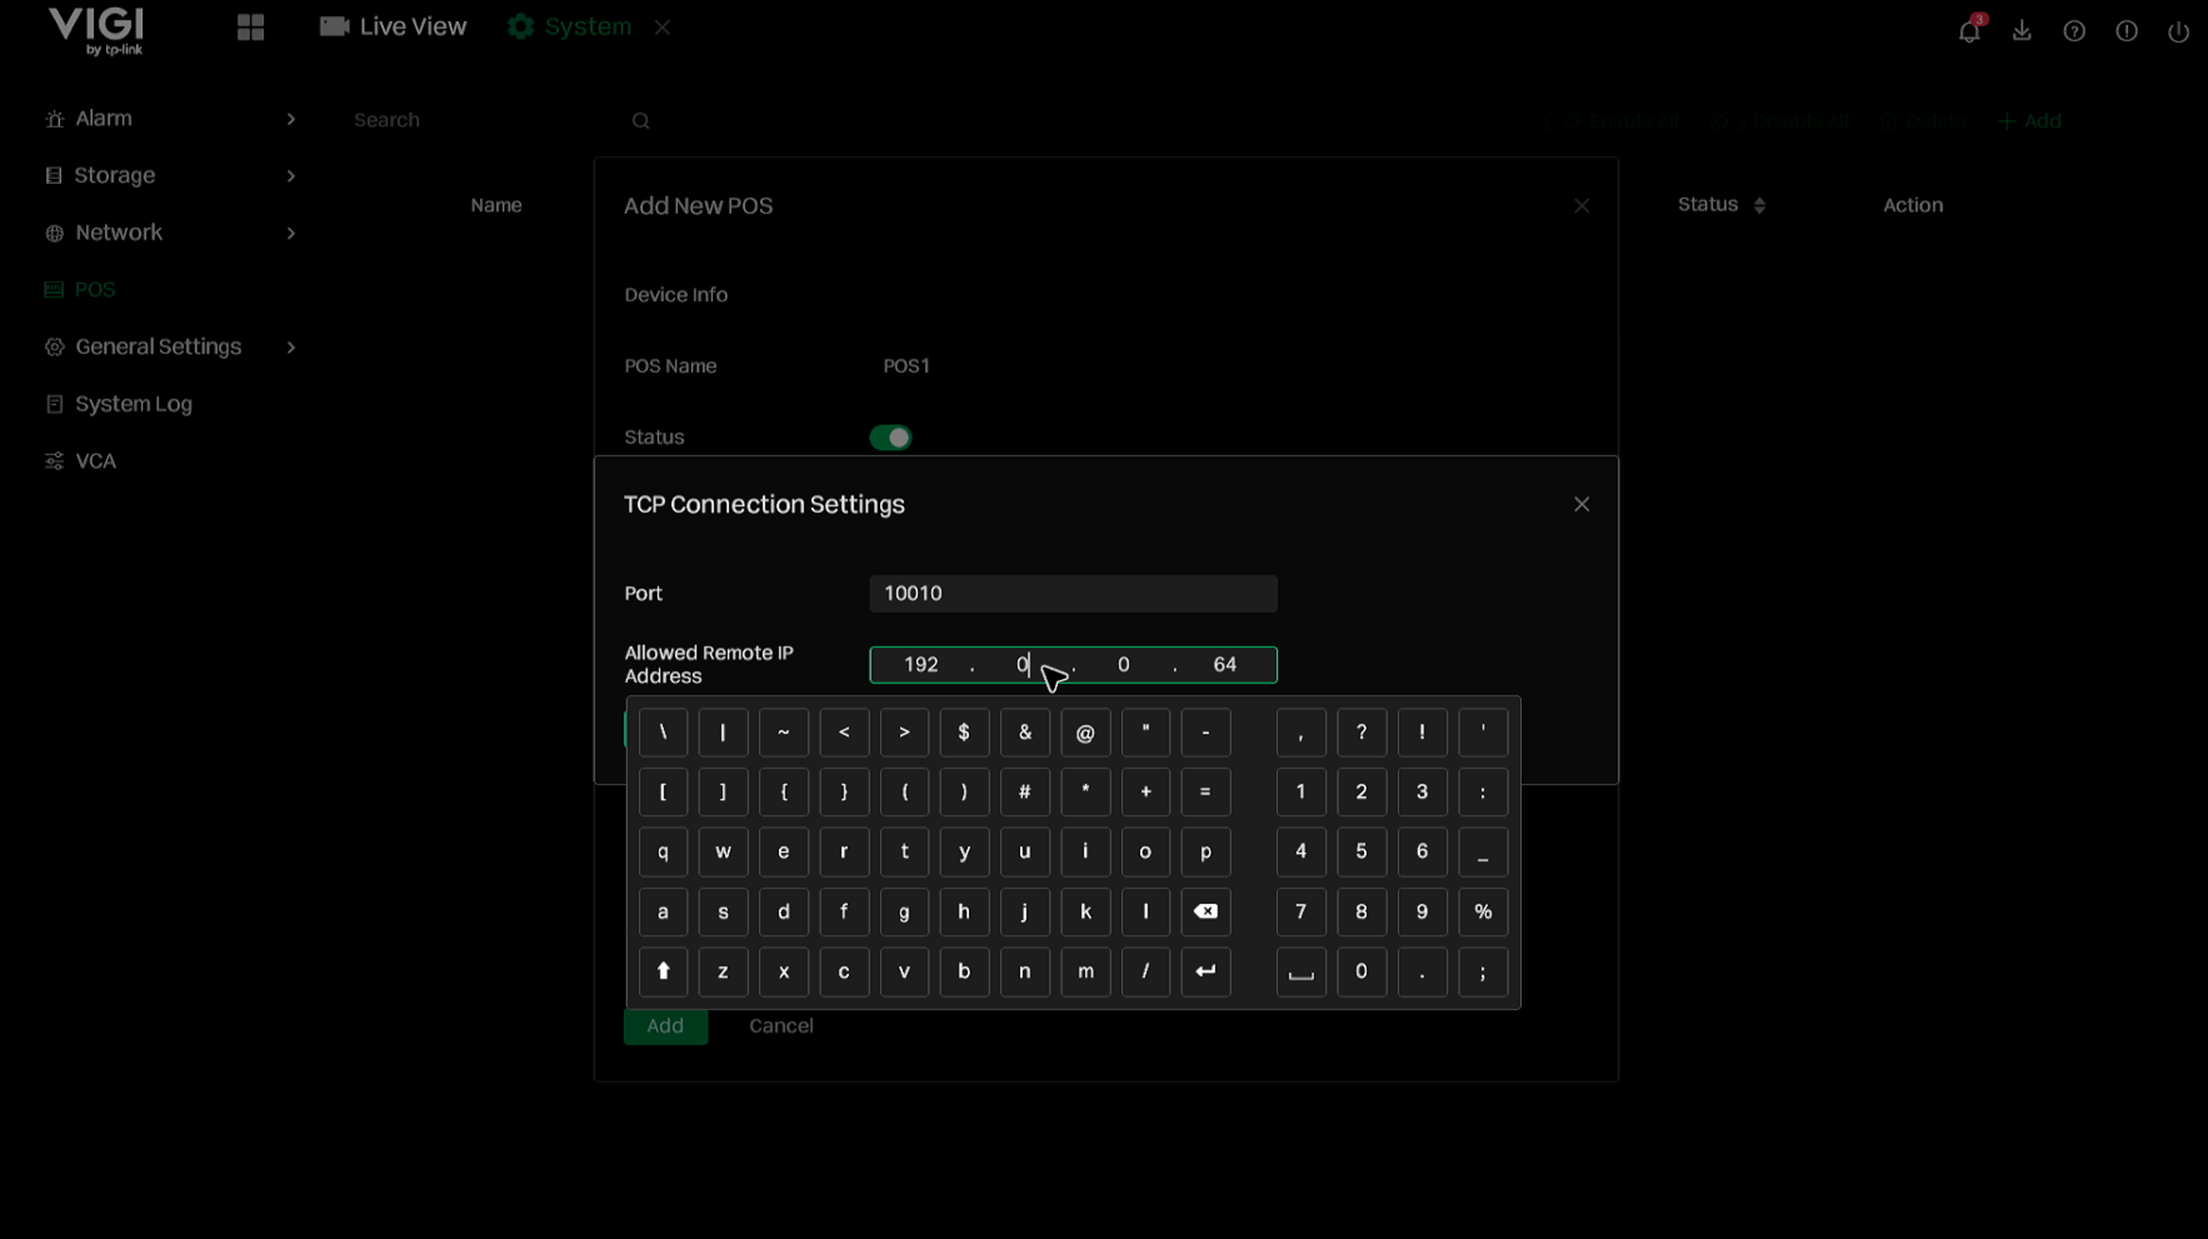Tap the forward slash key
The image size is (2208, 1239).
[x=1145, y=971]
